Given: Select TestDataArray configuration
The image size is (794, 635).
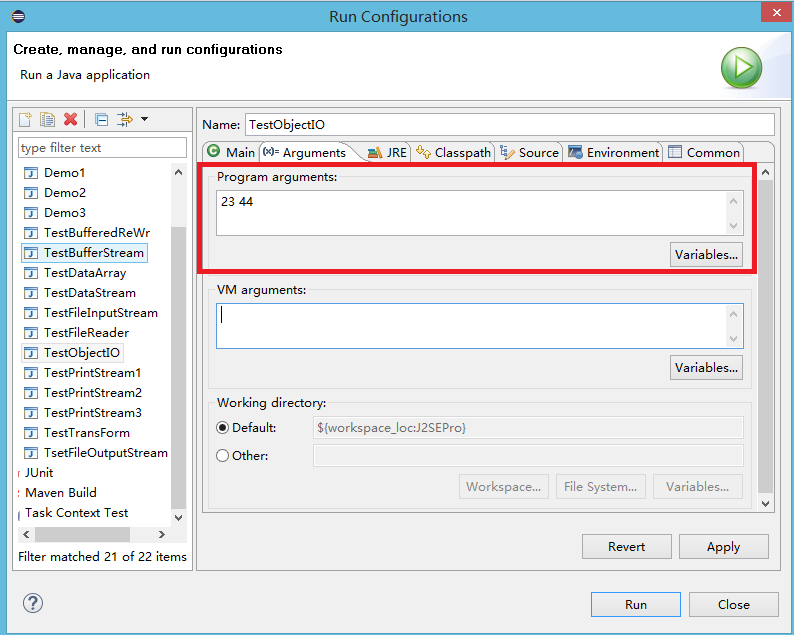Looking at the screenshot, I should tap(85, 273).
